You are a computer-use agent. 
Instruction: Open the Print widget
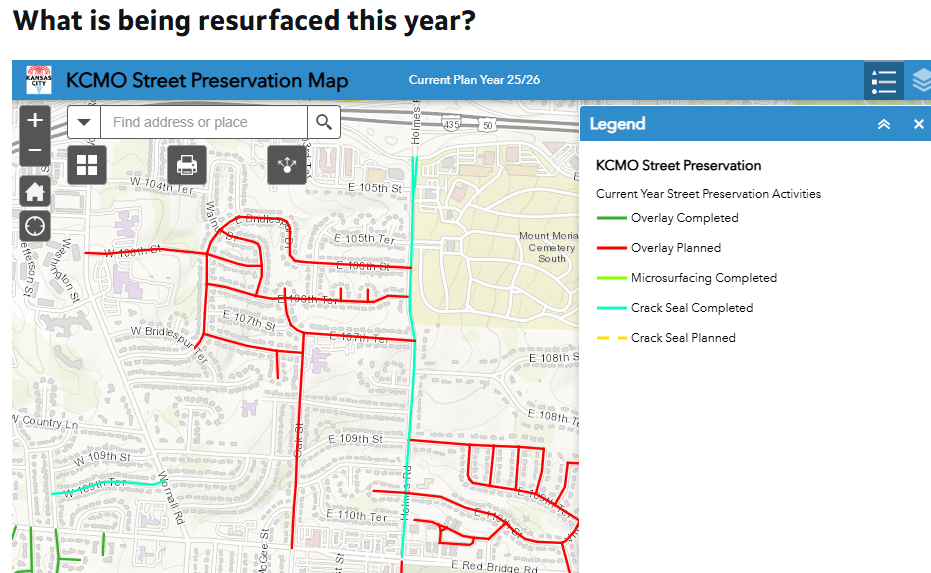[x=187, y=165]
